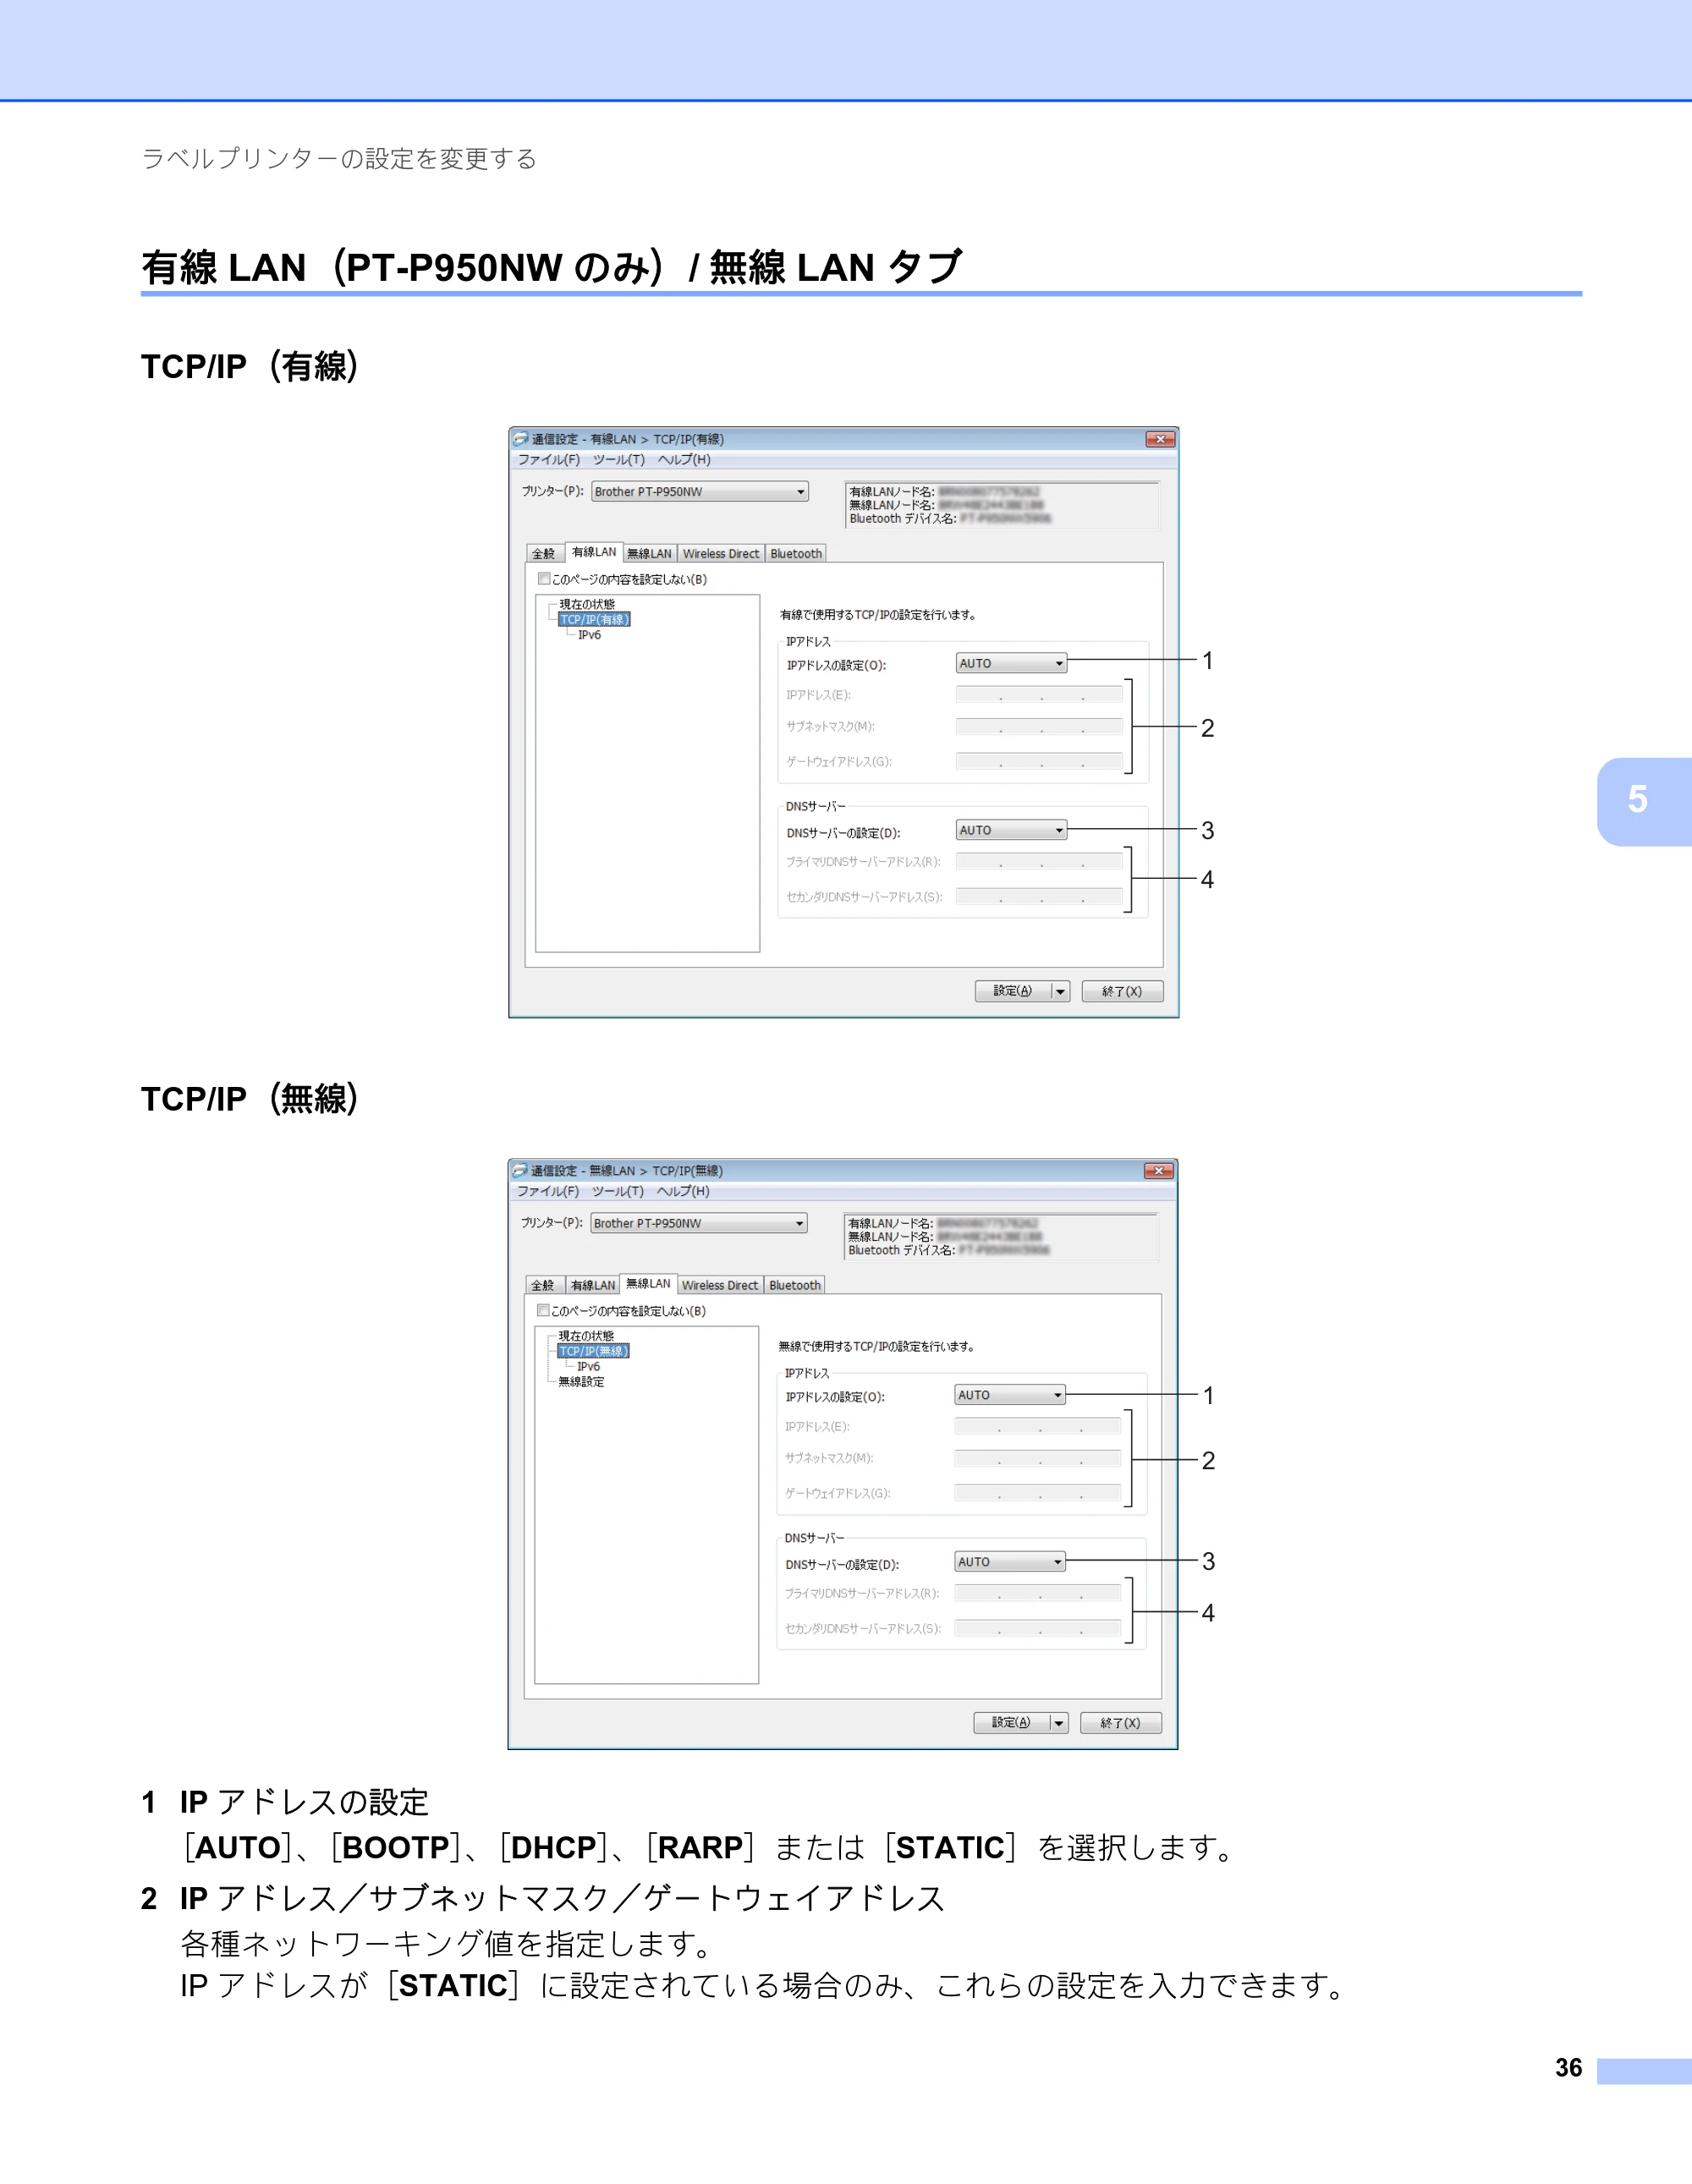
Task: Open DNSサーバーの設定 AUTO dropdown in wired dialog
Action: [1011, 831]
